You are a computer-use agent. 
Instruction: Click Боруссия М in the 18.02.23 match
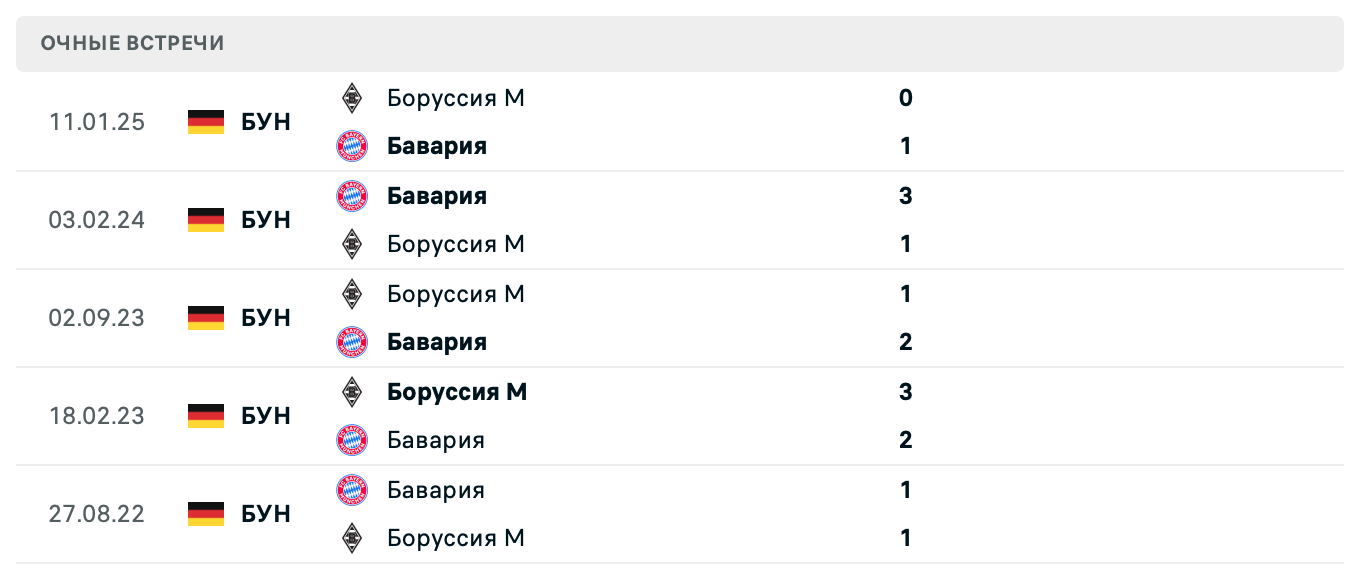click(456, 391)
